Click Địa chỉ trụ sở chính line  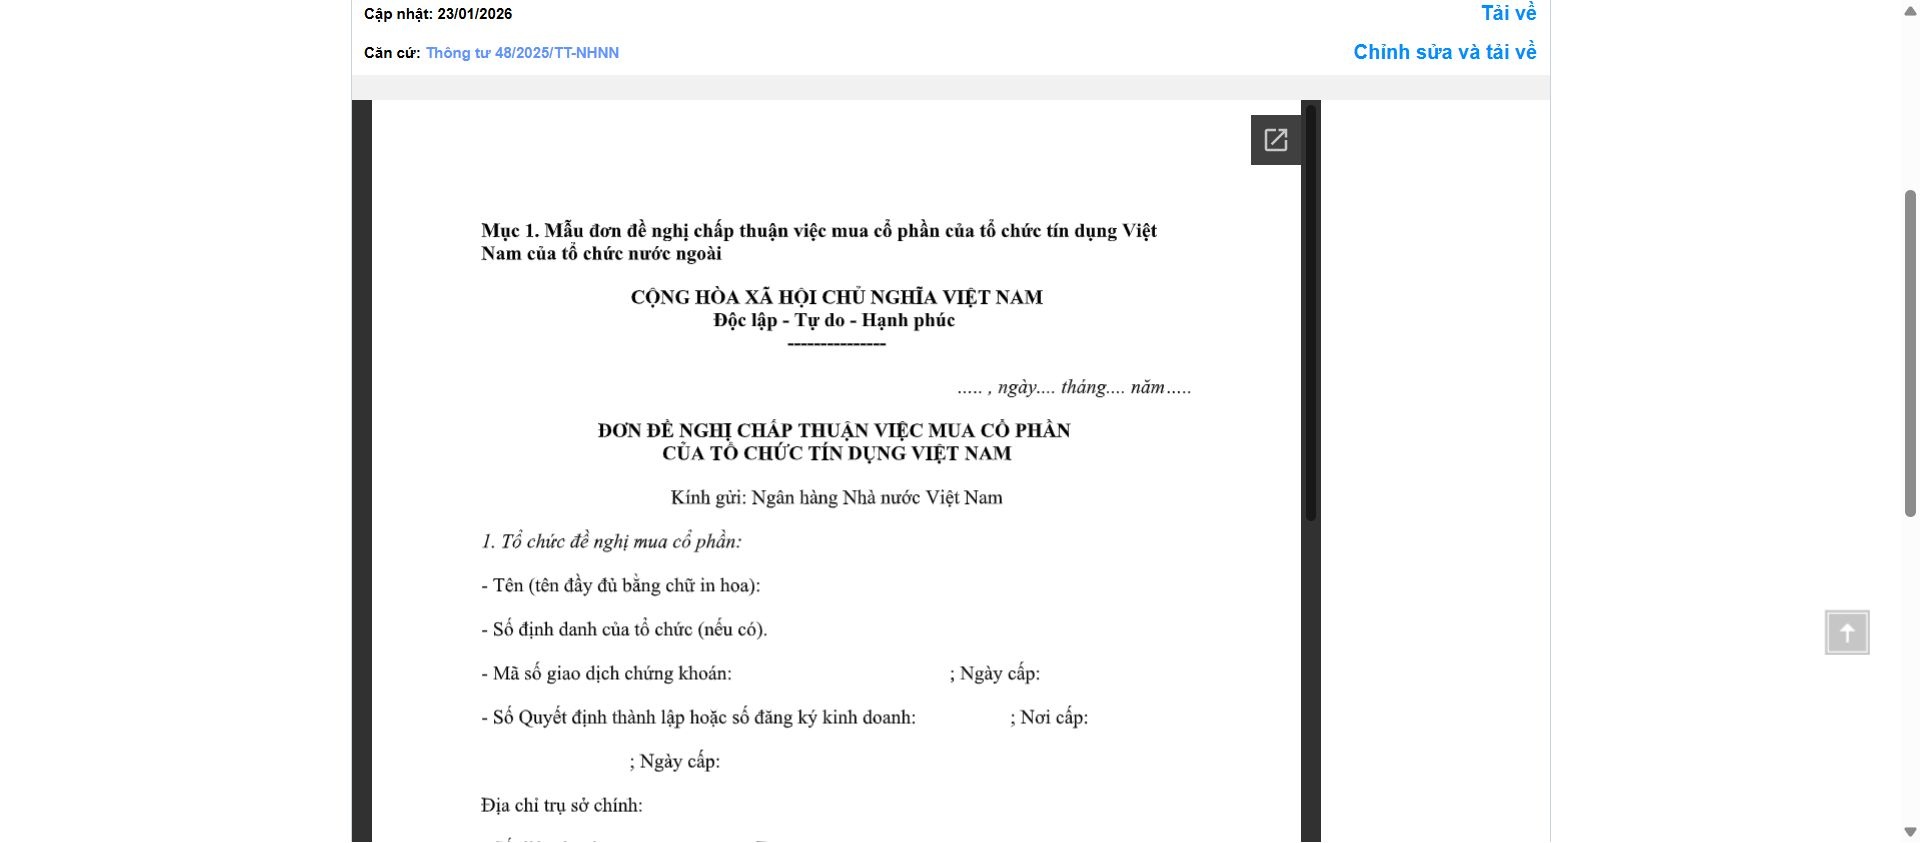(x=562, y=806)
